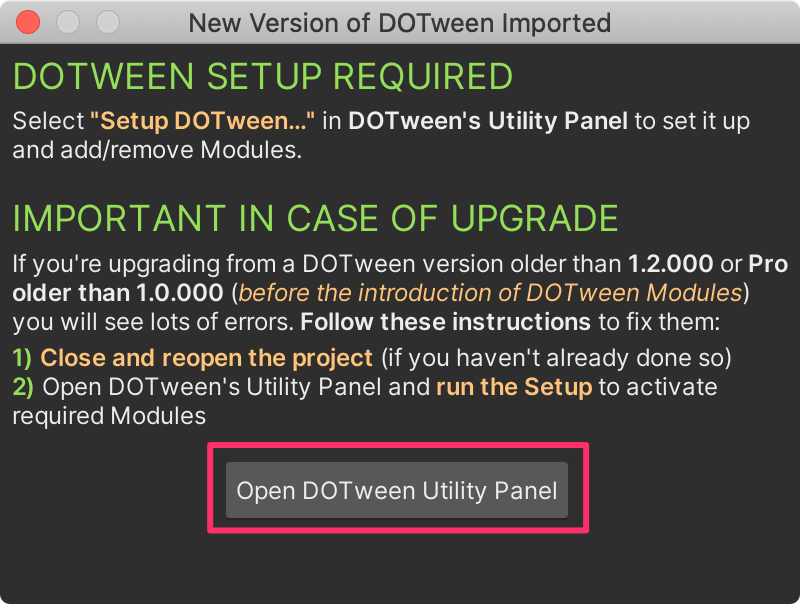Click the Open DOTween Utility Panel button
The image size is (800, 604).
click(x=397, y=490)
